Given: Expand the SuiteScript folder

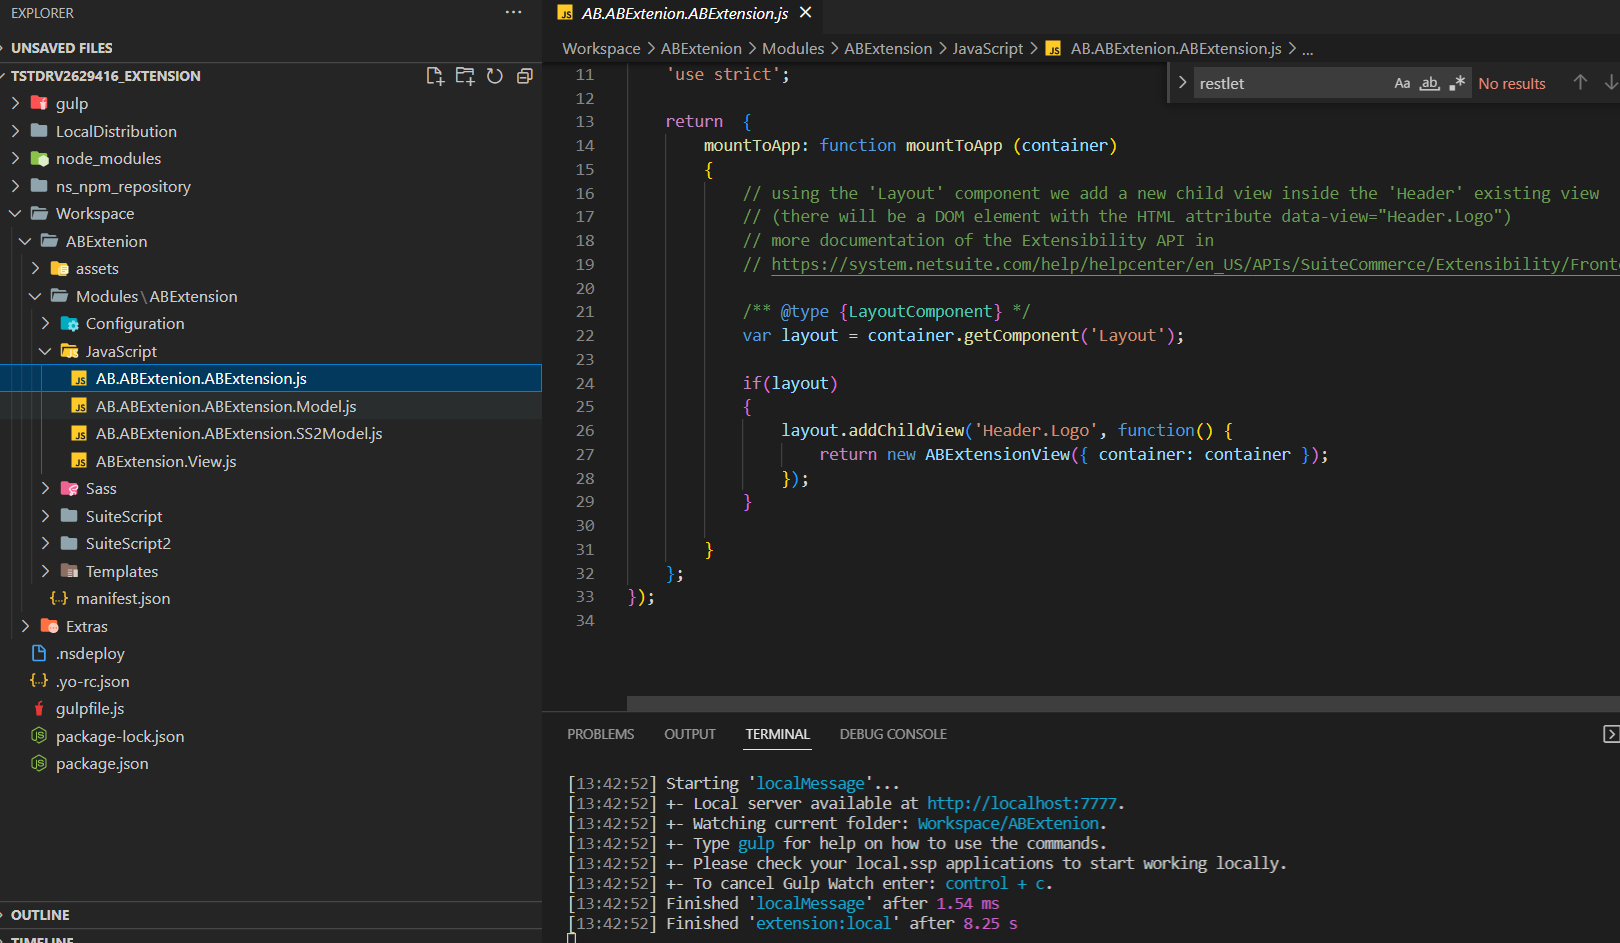Looking at the screenshot, I should pos(45,516).
